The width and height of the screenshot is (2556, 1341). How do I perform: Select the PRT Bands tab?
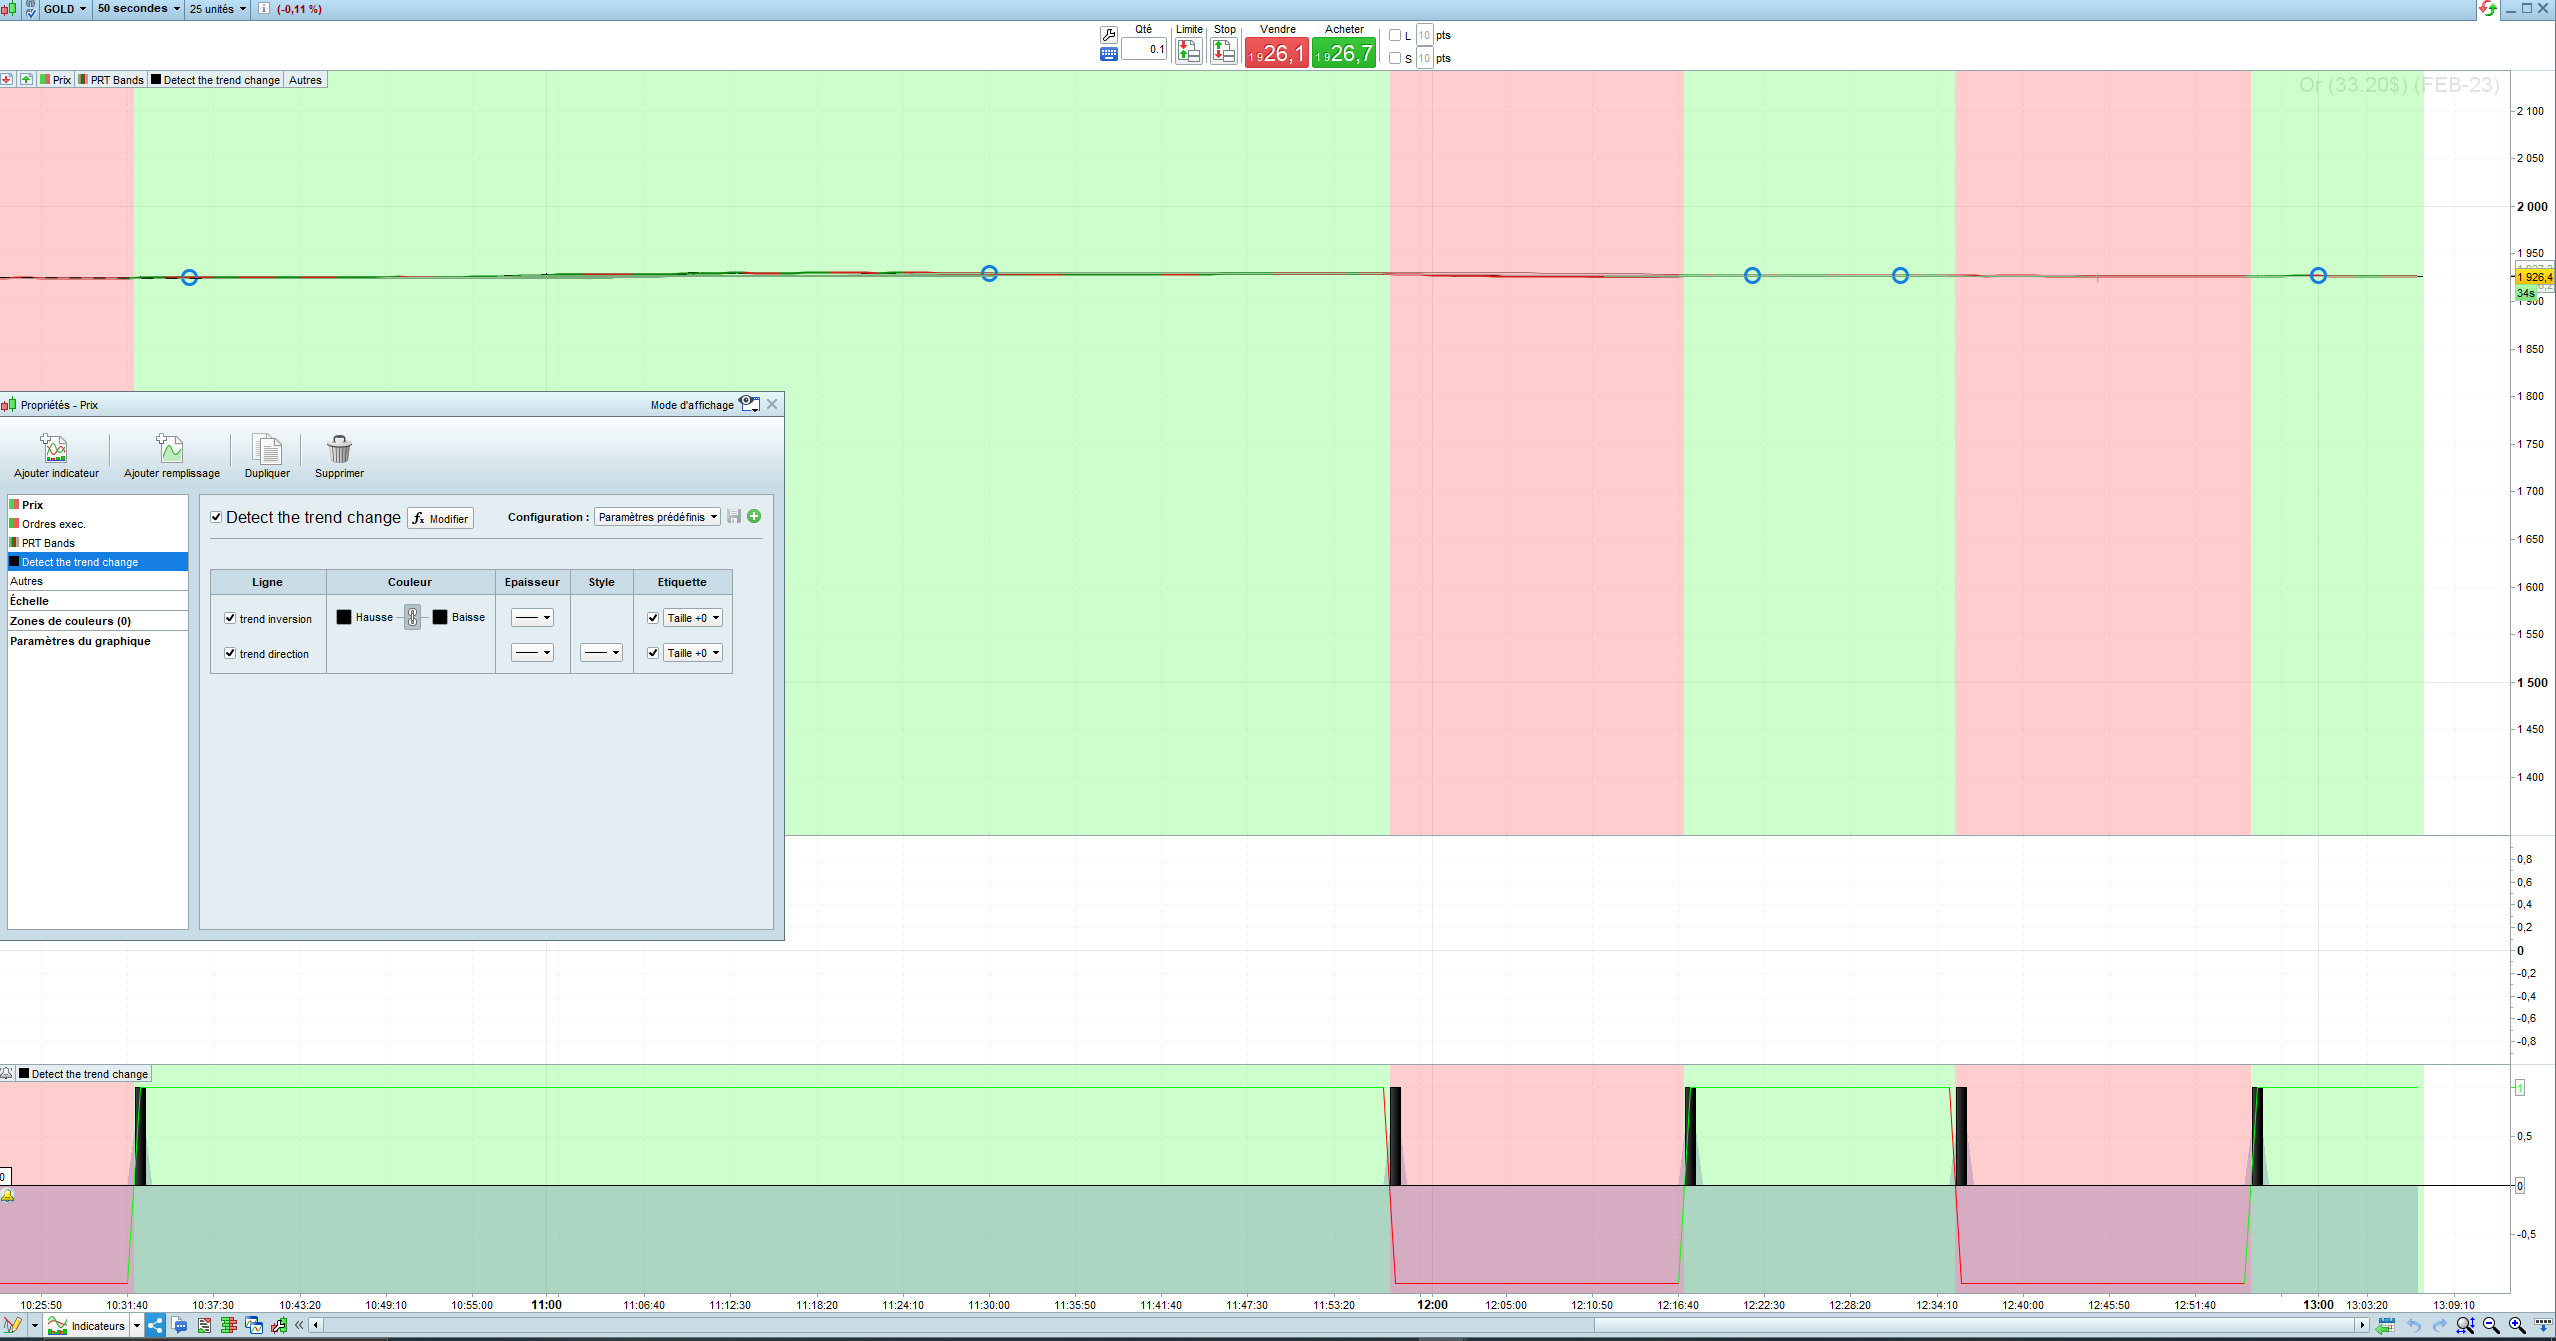tap(111, 80)
